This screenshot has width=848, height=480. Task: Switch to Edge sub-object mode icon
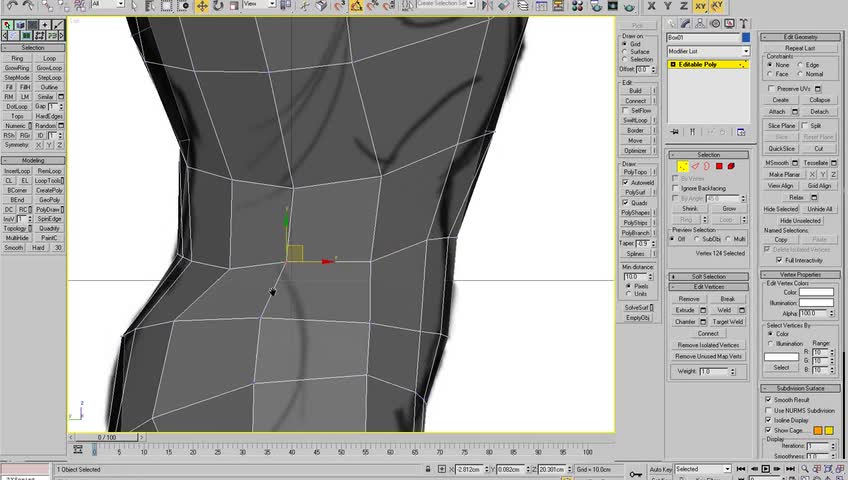pos(695,166)
